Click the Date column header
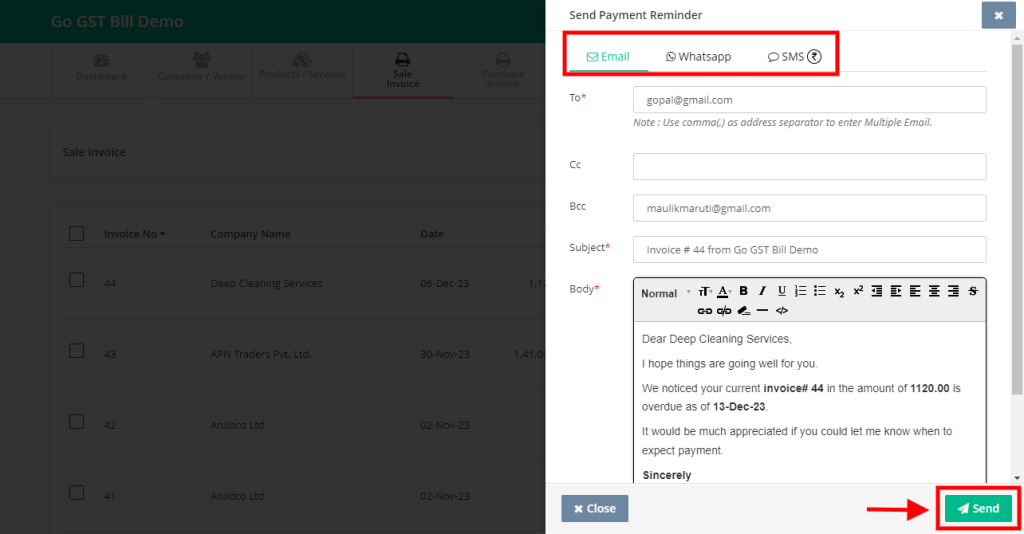 pos(432,234)
